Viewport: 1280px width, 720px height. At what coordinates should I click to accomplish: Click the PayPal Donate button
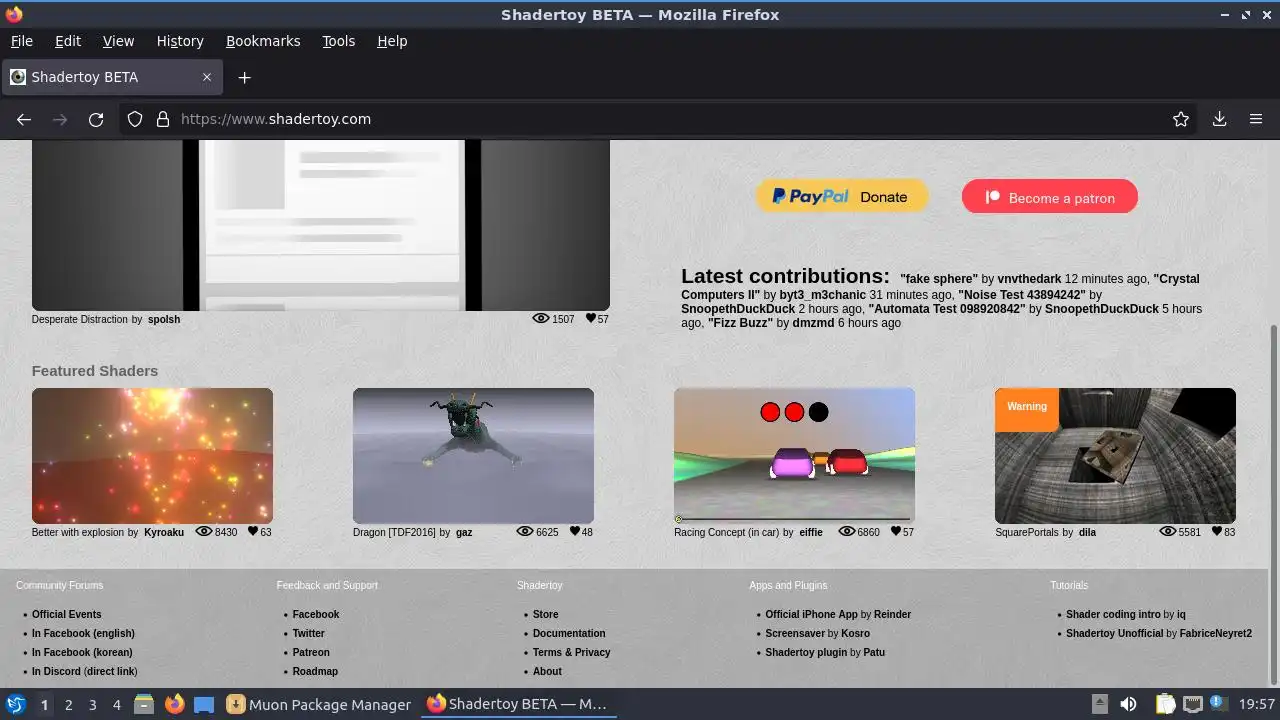point(841,197)
